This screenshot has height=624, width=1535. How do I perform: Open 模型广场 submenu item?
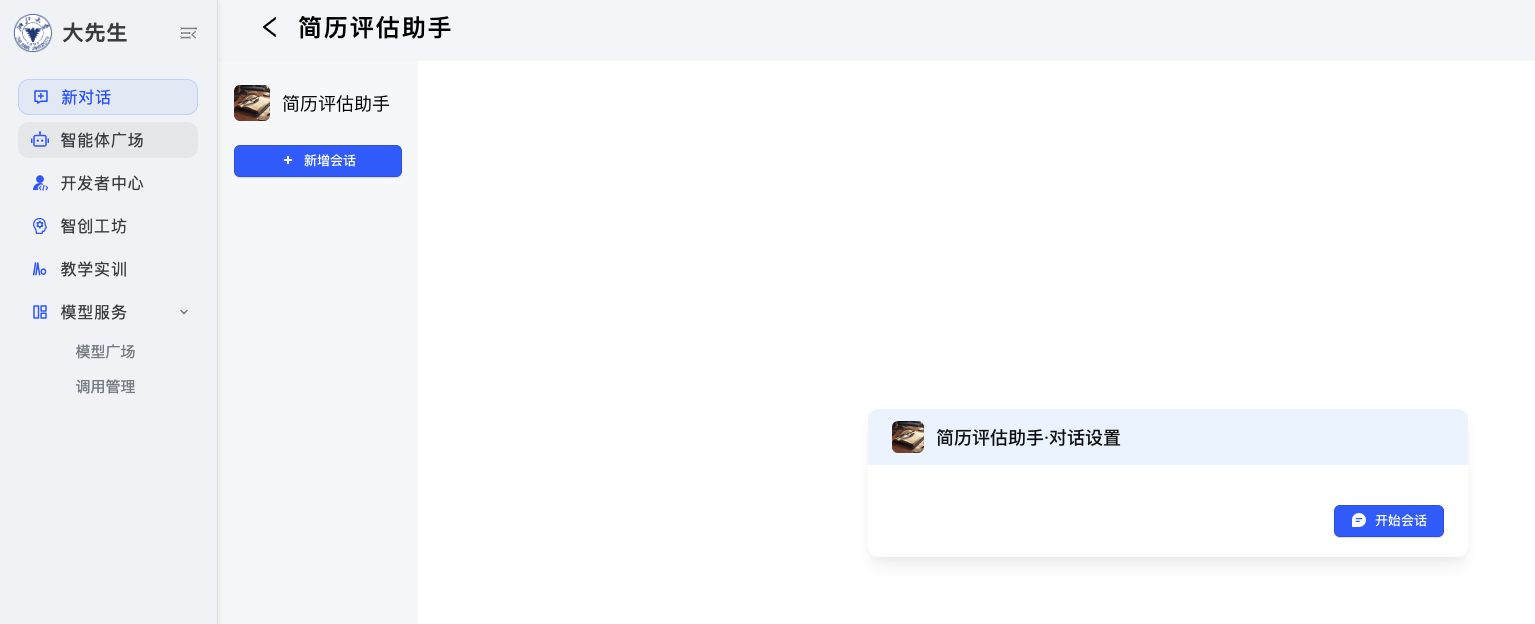point(105,352)
